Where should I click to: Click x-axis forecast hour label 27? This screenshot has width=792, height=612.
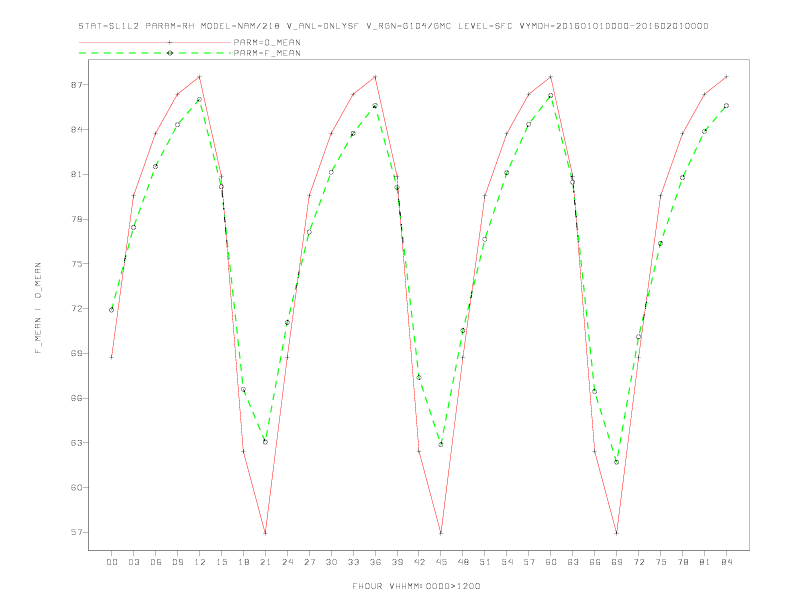point(309,562)
